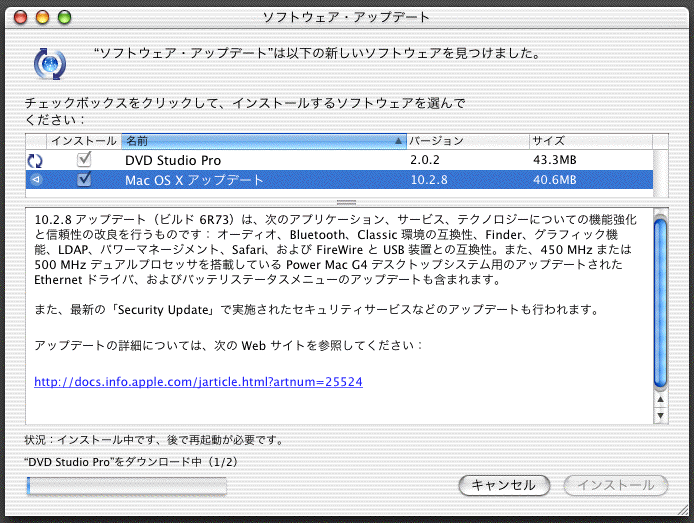Click the blue vertical scrollbar thumb in description
The image size is (694, 523).
coord(660,303)
